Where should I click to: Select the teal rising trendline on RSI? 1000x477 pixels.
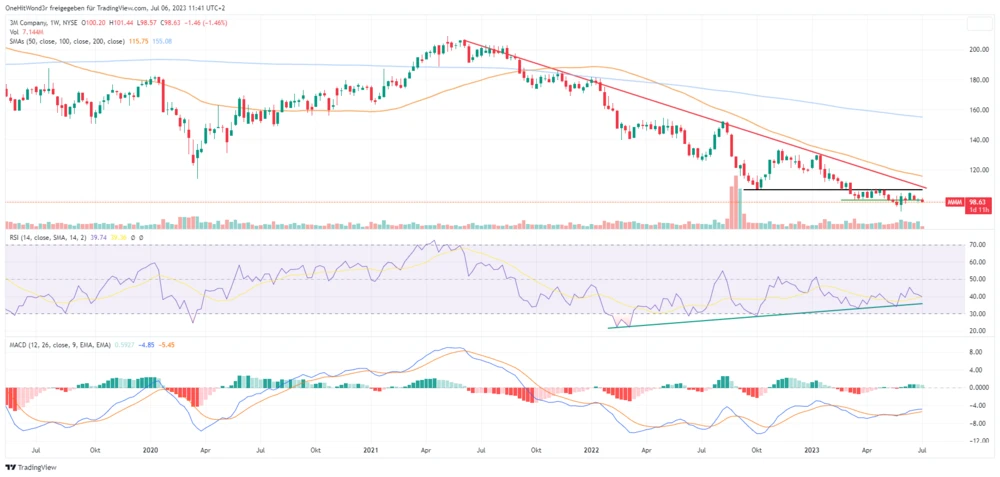(x=760, y=314)
